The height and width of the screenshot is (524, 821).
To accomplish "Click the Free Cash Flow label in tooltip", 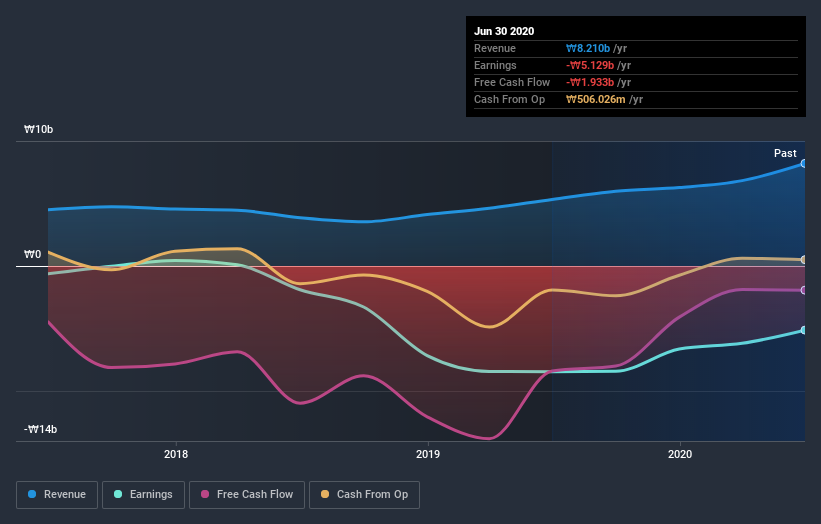I will tap(512, 82).
